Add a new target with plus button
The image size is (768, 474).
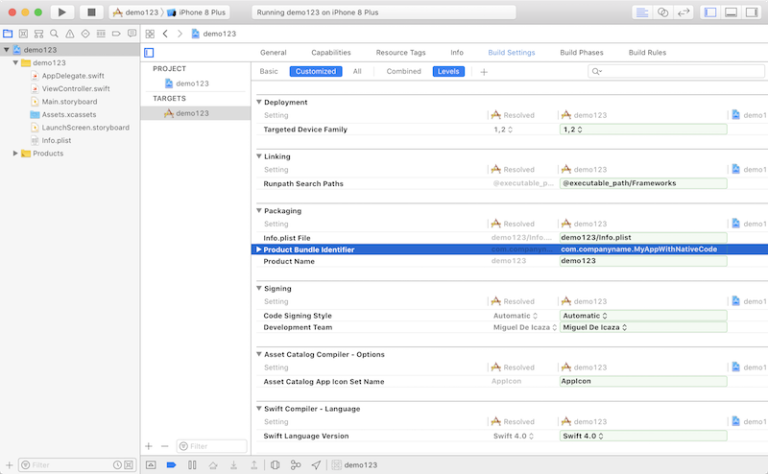click(149, 446)
